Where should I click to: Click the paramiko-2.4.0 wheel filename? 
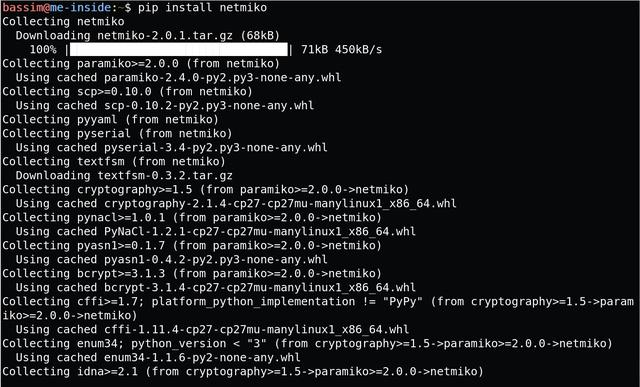coord(222,78)
